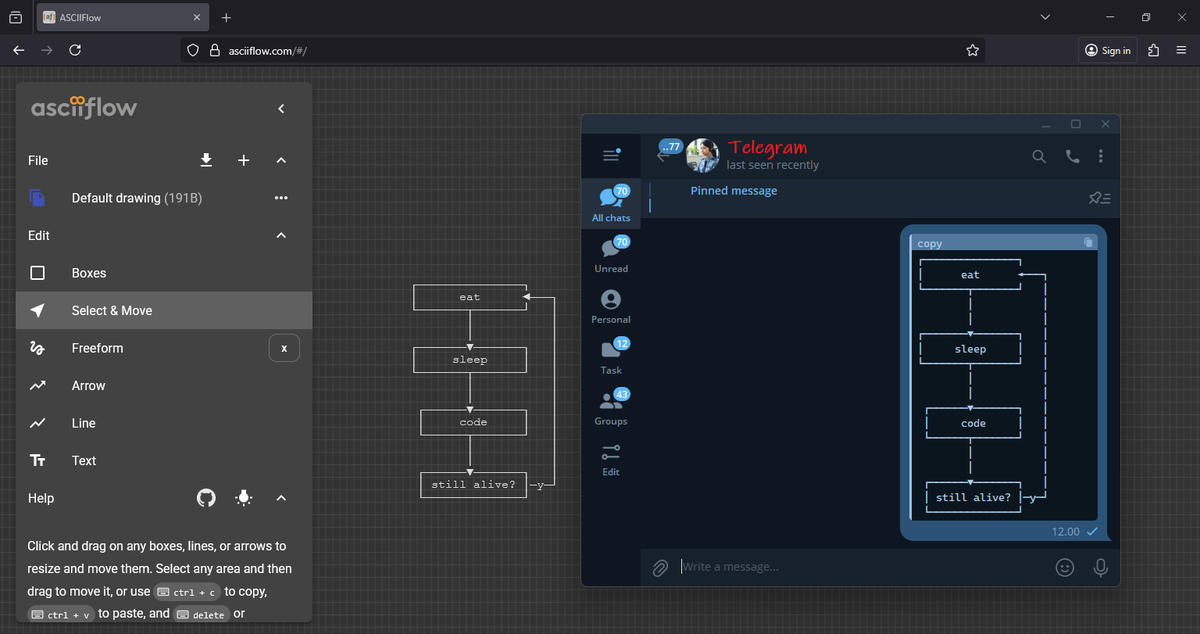Collapse the Help section

(281, 498)
